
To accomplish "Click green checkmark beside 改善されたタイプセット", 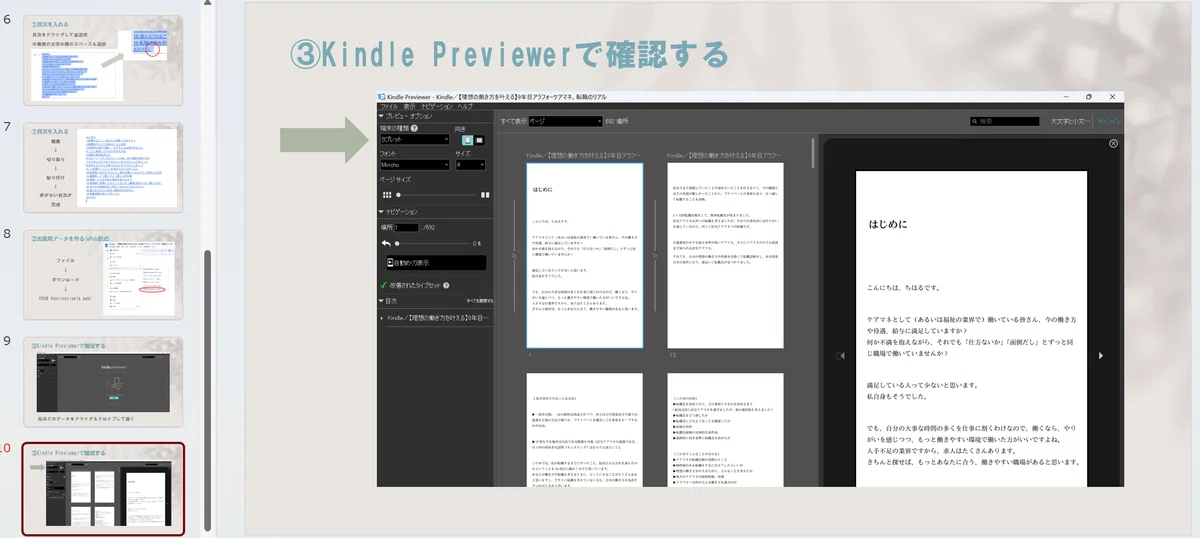I will (x=384, y=285).
